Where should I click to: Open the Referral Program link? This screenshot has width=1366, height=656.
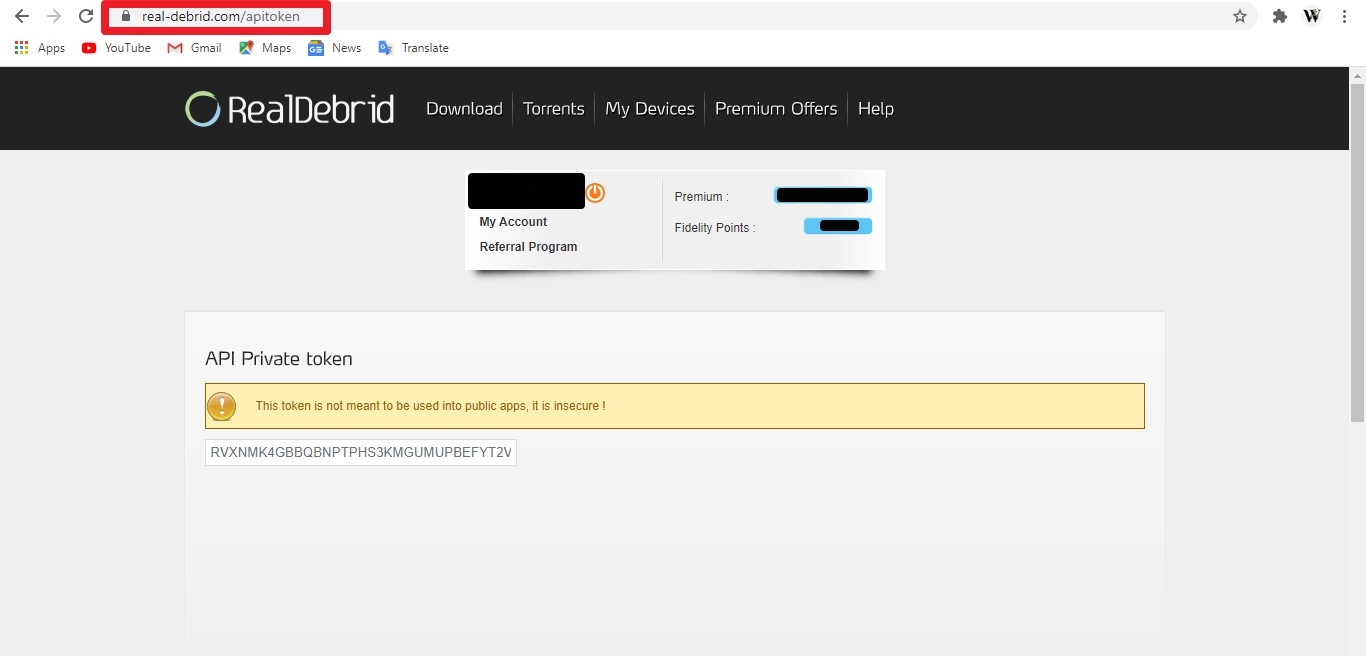click(x=528, y=247)
